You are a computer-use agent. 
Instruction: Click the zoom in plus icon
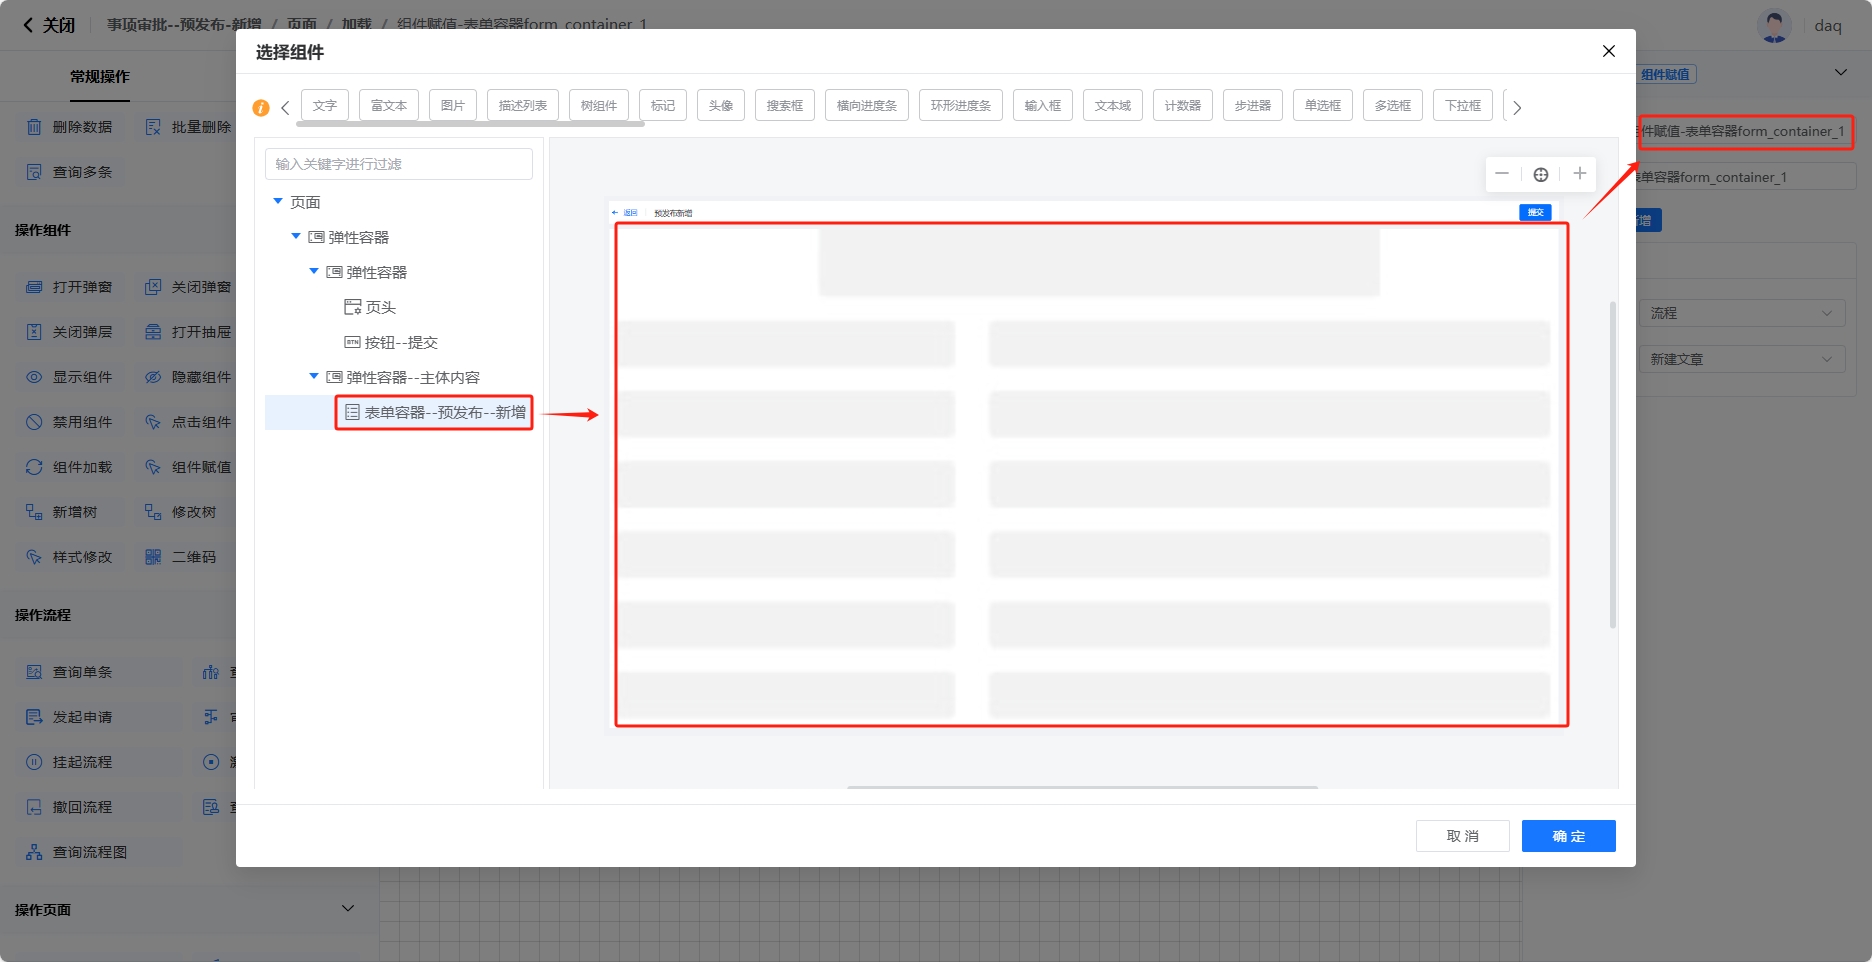click(x=1579, y=174)
